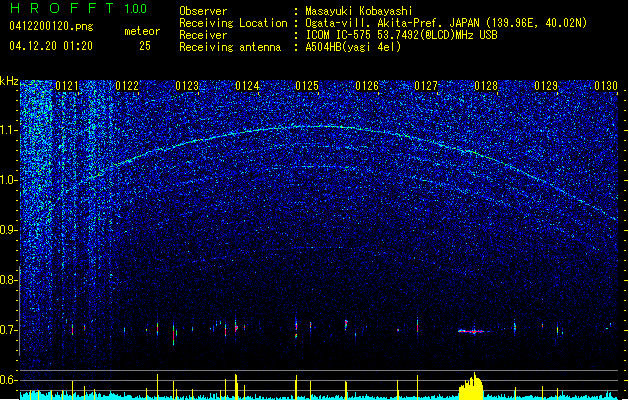The width and height of the screenshot is (629, 400).
Task: Click the observer name Masayuki Kobayashi
Action: point(359,11)
